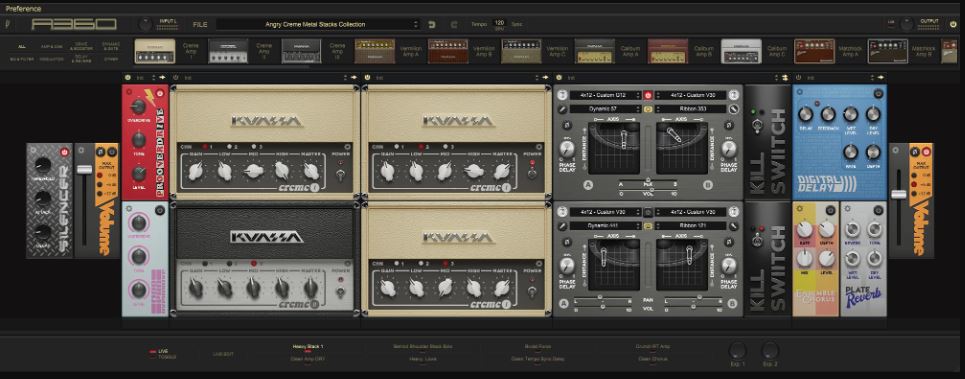
Task: Open the tuner fork icon
Action: (x=7, y=25)
